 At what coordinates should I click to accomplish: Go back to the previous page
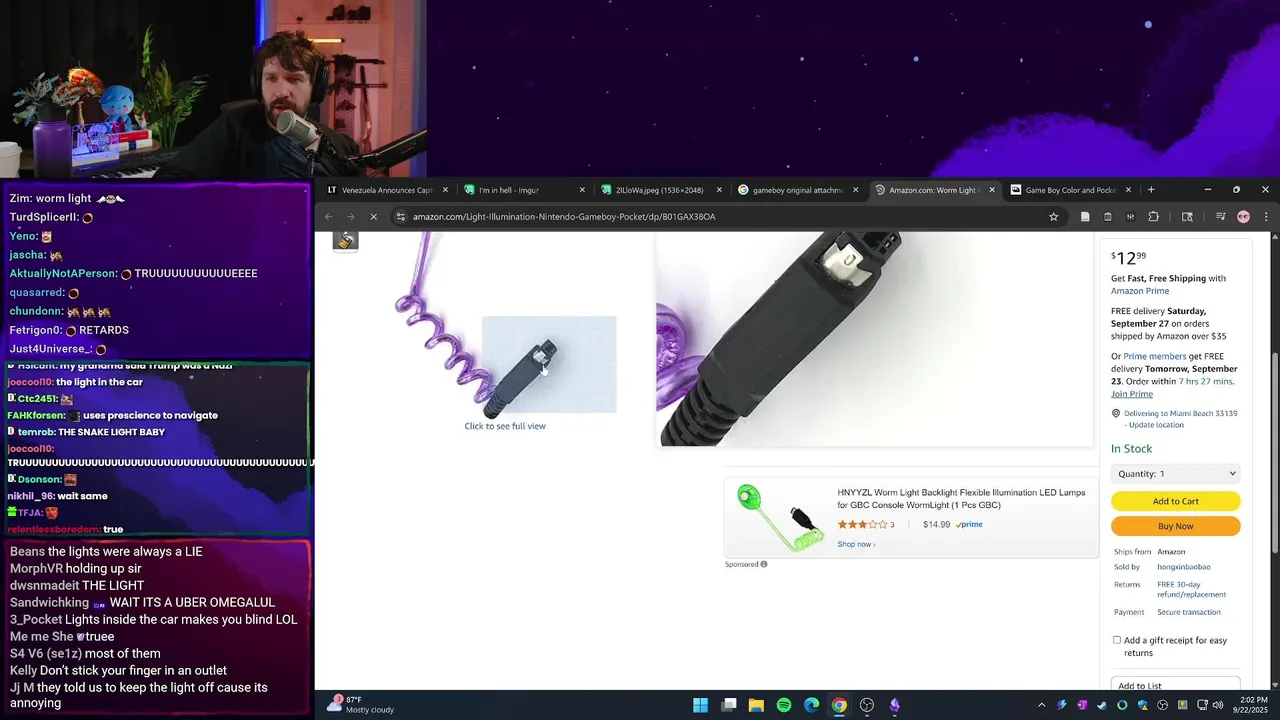point(328,216)
